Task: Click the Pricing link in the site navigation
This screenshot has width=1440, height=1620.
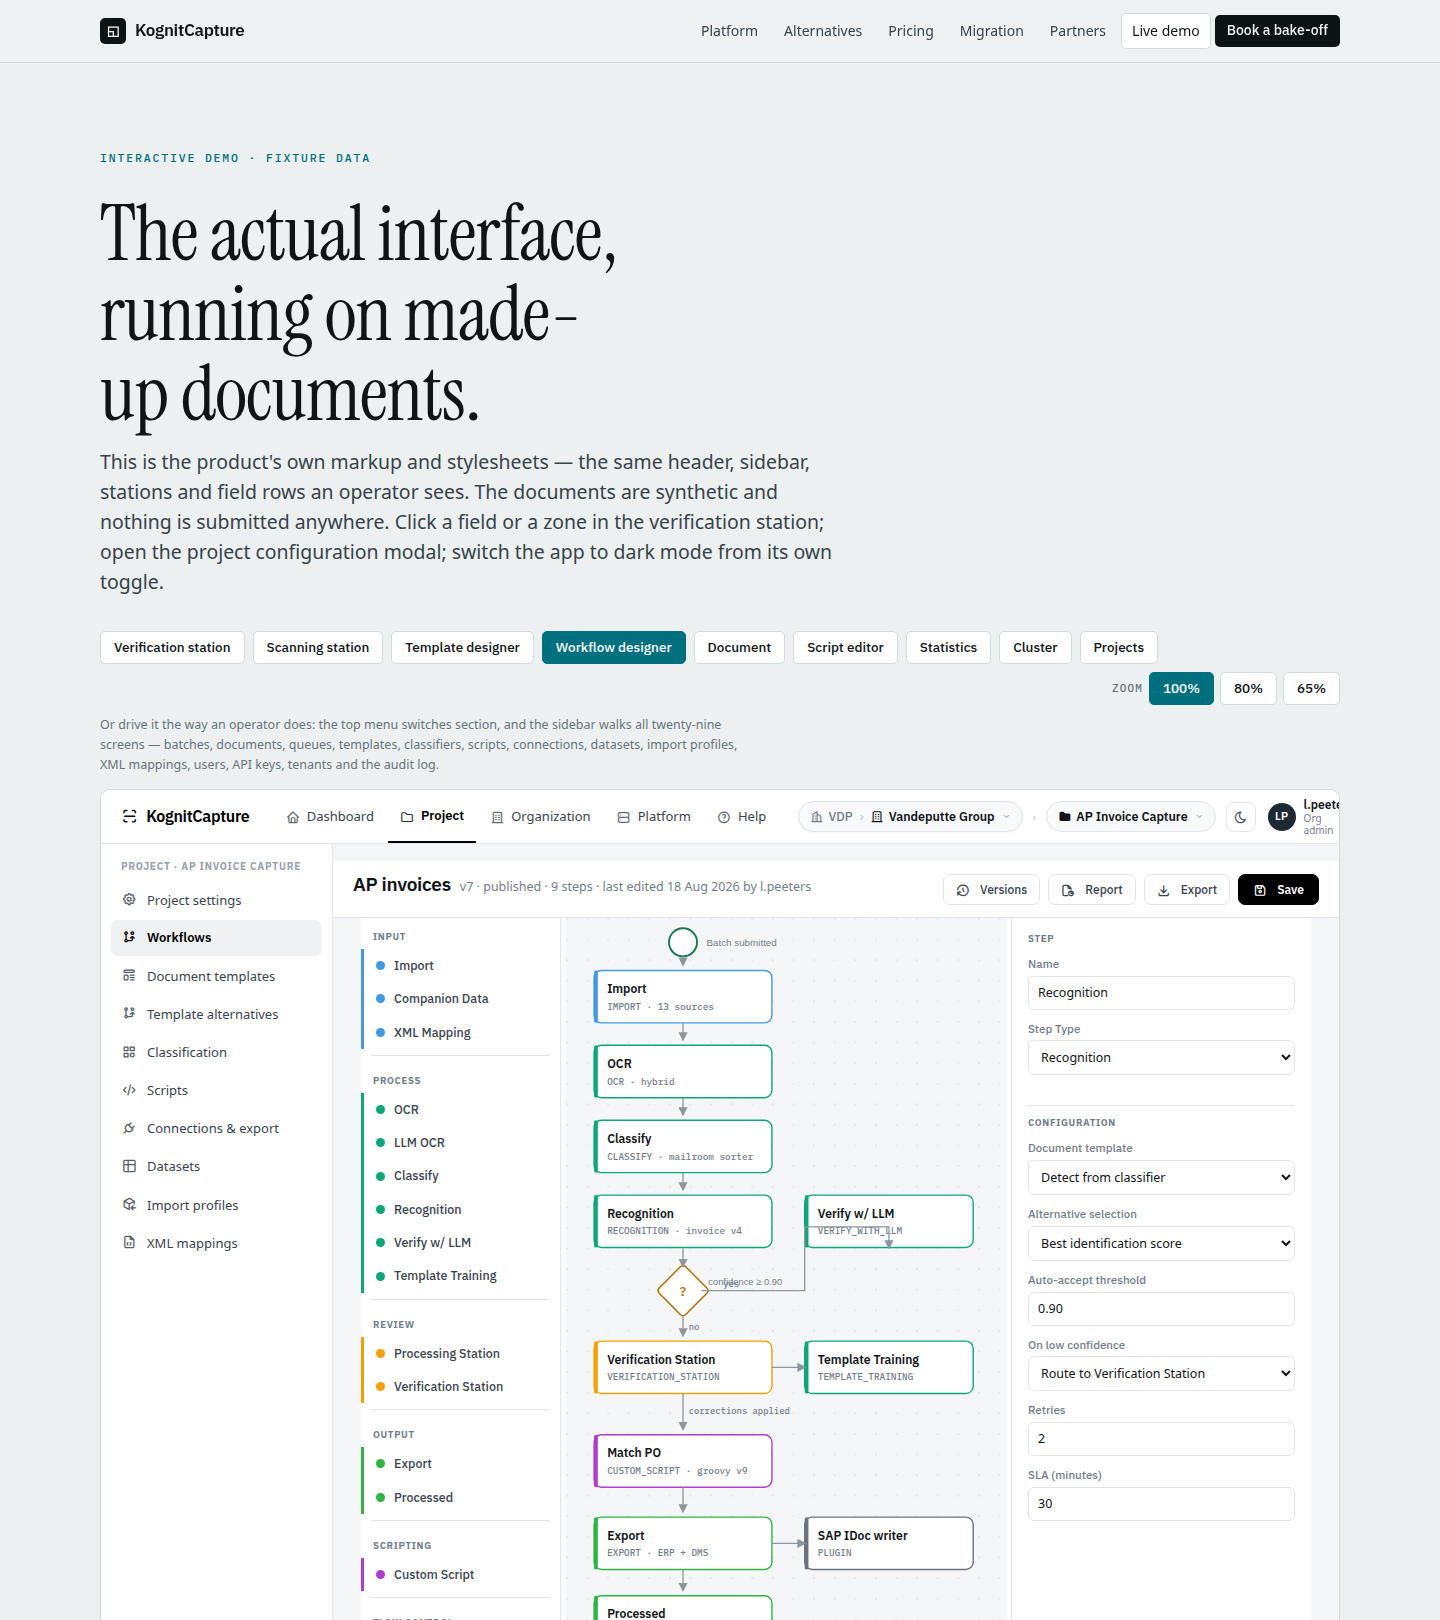Action: tap(910, 31)
